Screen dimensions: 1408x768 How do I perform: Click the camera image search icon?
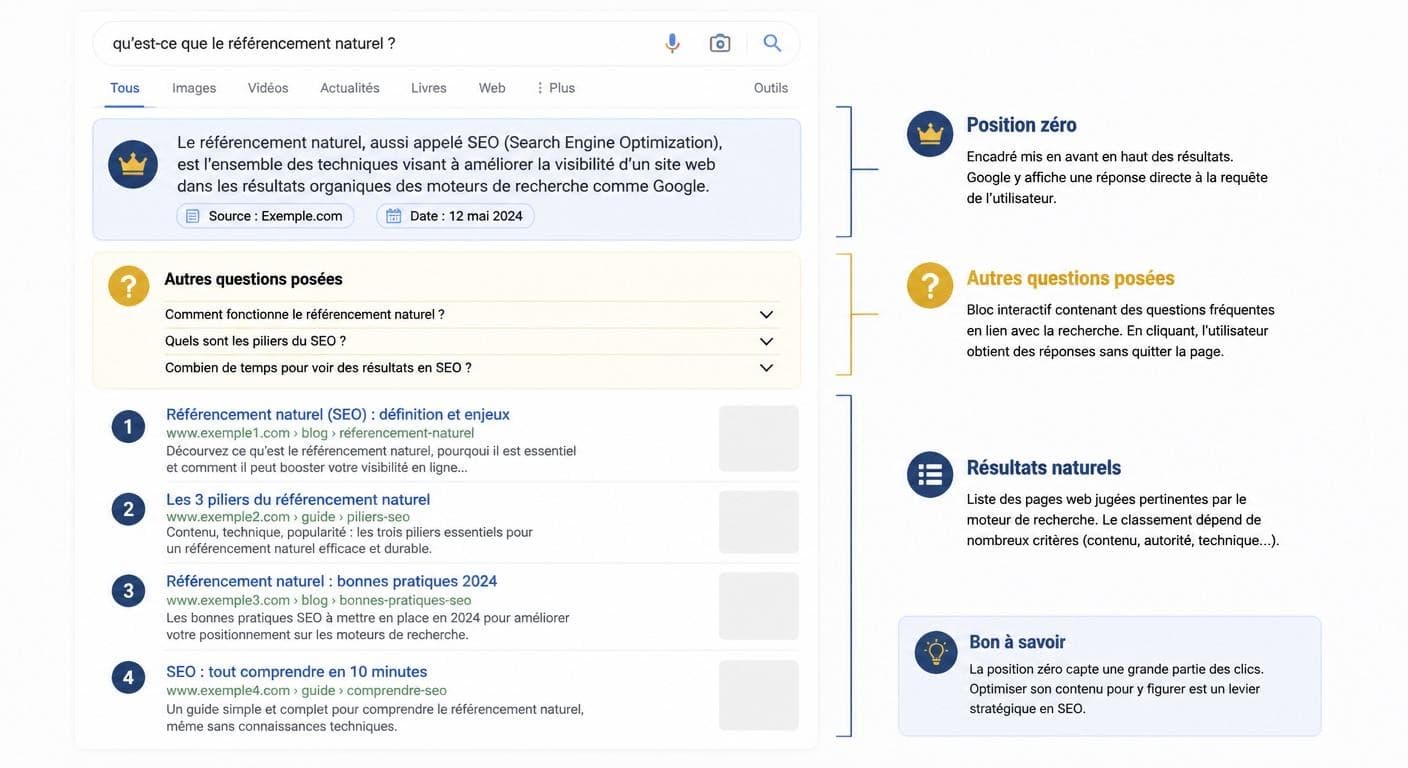click(x=720, y=43)
